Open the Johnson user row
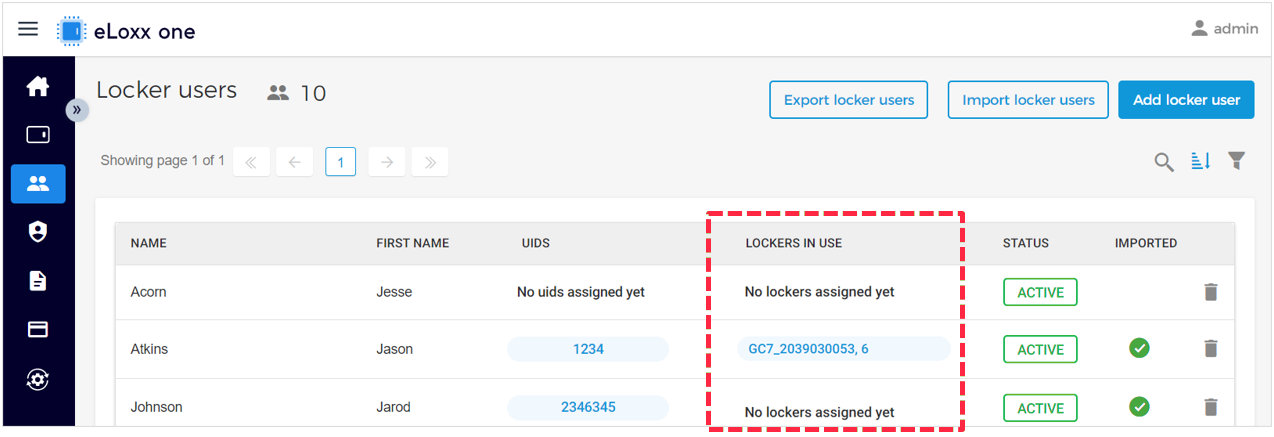This screenshot has height=437, width=1274. click(675, 405)
